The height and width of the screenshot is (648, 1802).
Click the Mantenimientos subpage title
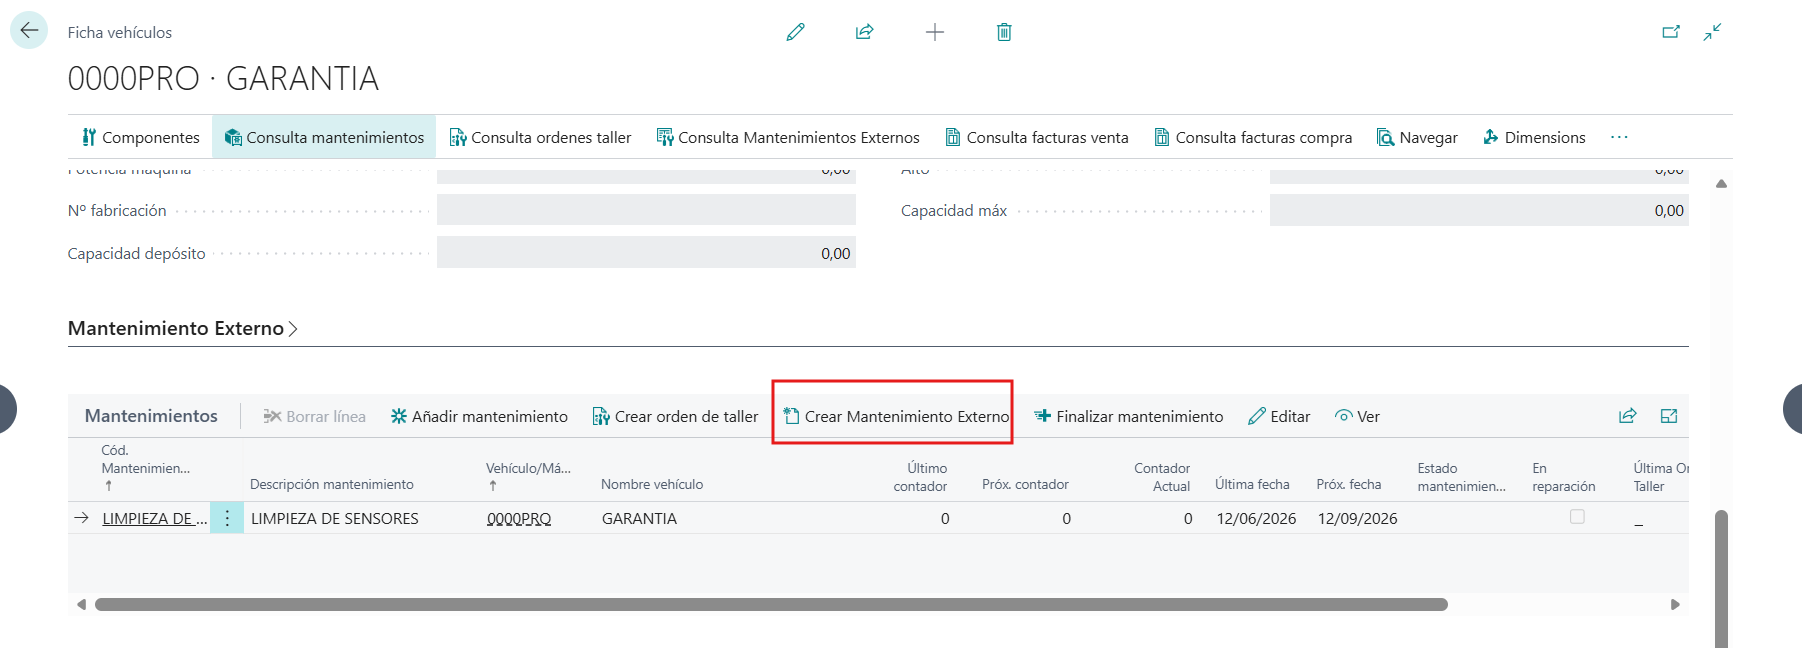(x=151, y=416)
